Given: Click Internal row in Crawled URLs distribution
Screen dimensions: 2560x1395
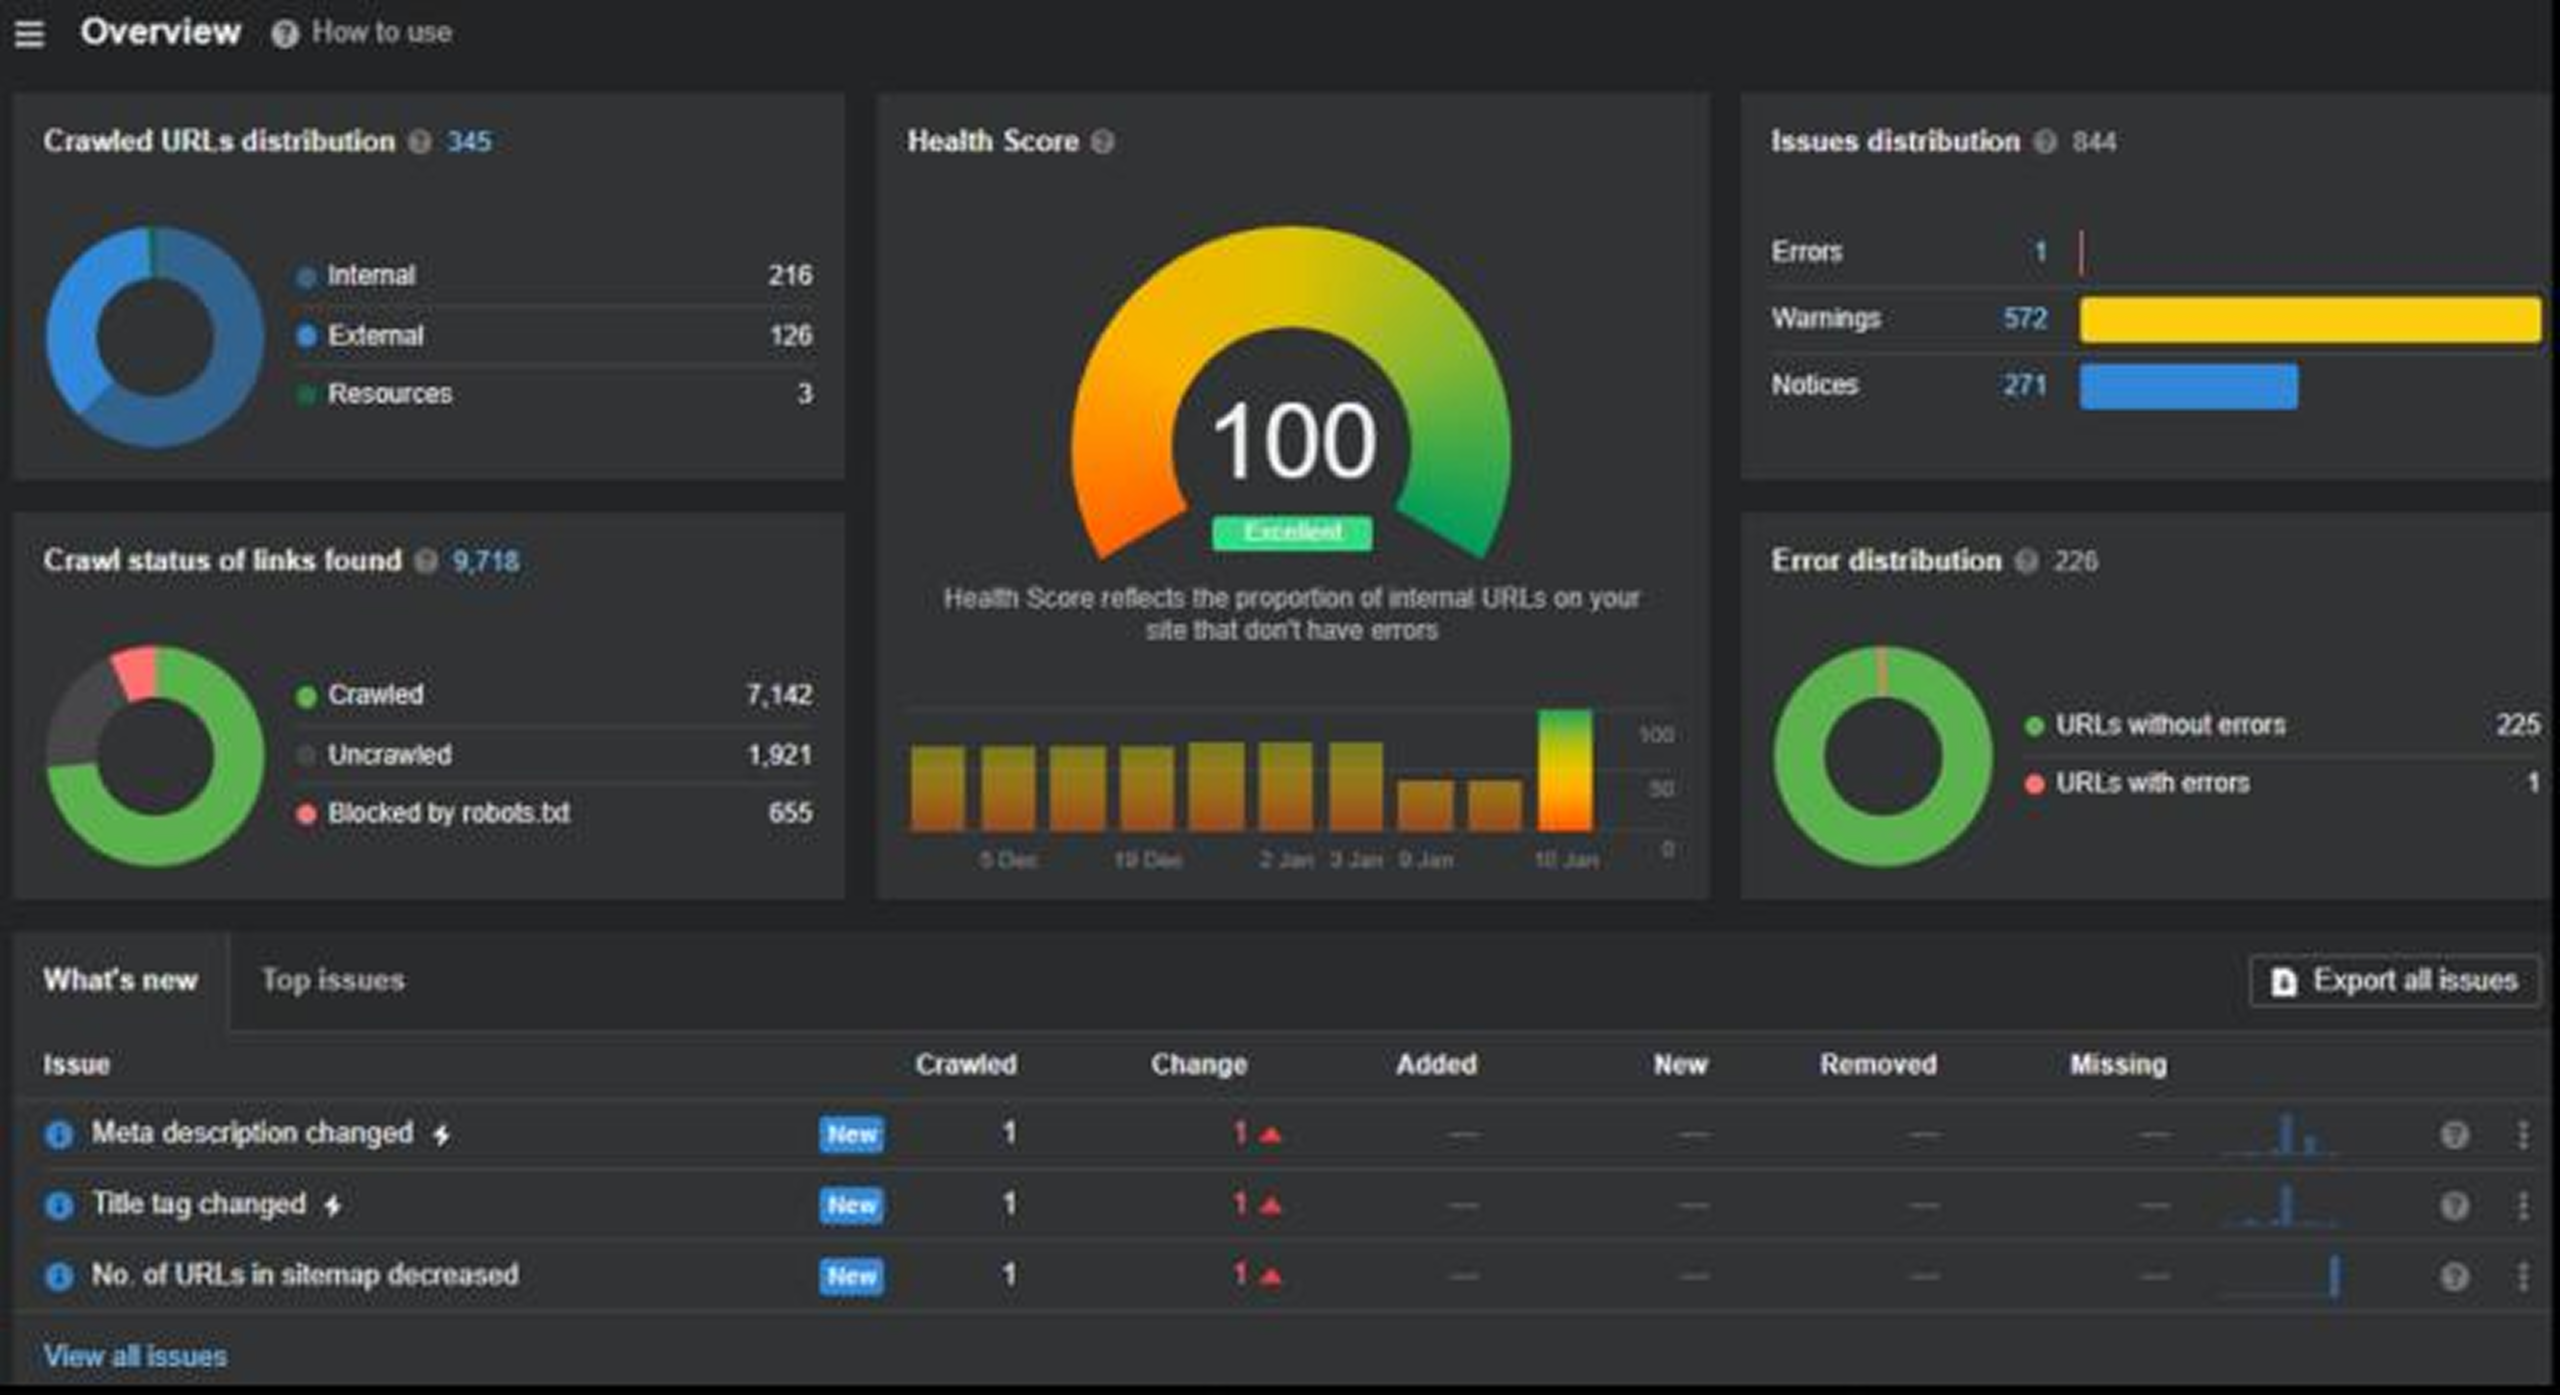Looking at the screenshot, I should [x=555, y=276].
